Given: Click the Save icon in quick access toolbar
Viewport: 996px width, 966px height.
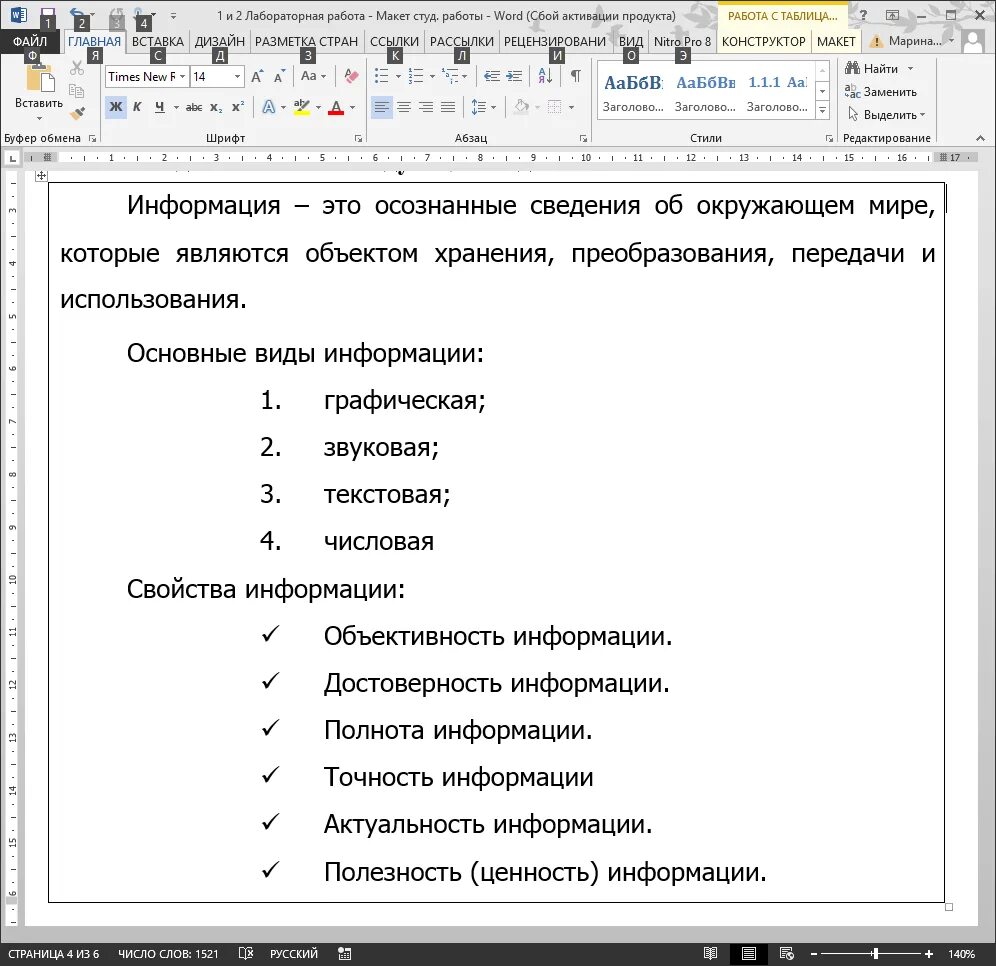Looking at the screenshot, I should [48, 14].
